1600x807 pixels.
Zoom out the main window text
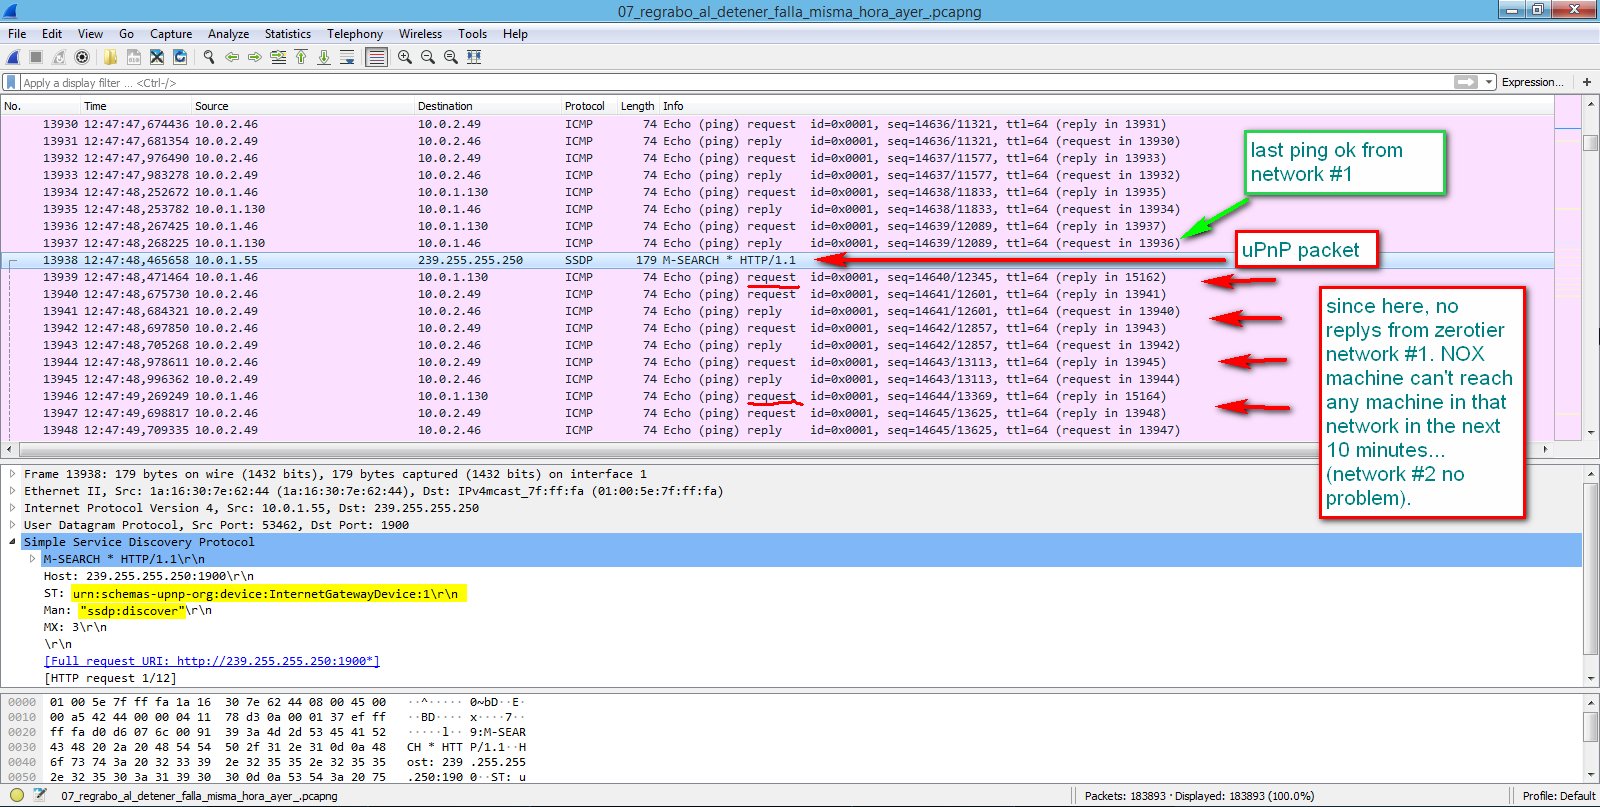[x=428, y=57]
